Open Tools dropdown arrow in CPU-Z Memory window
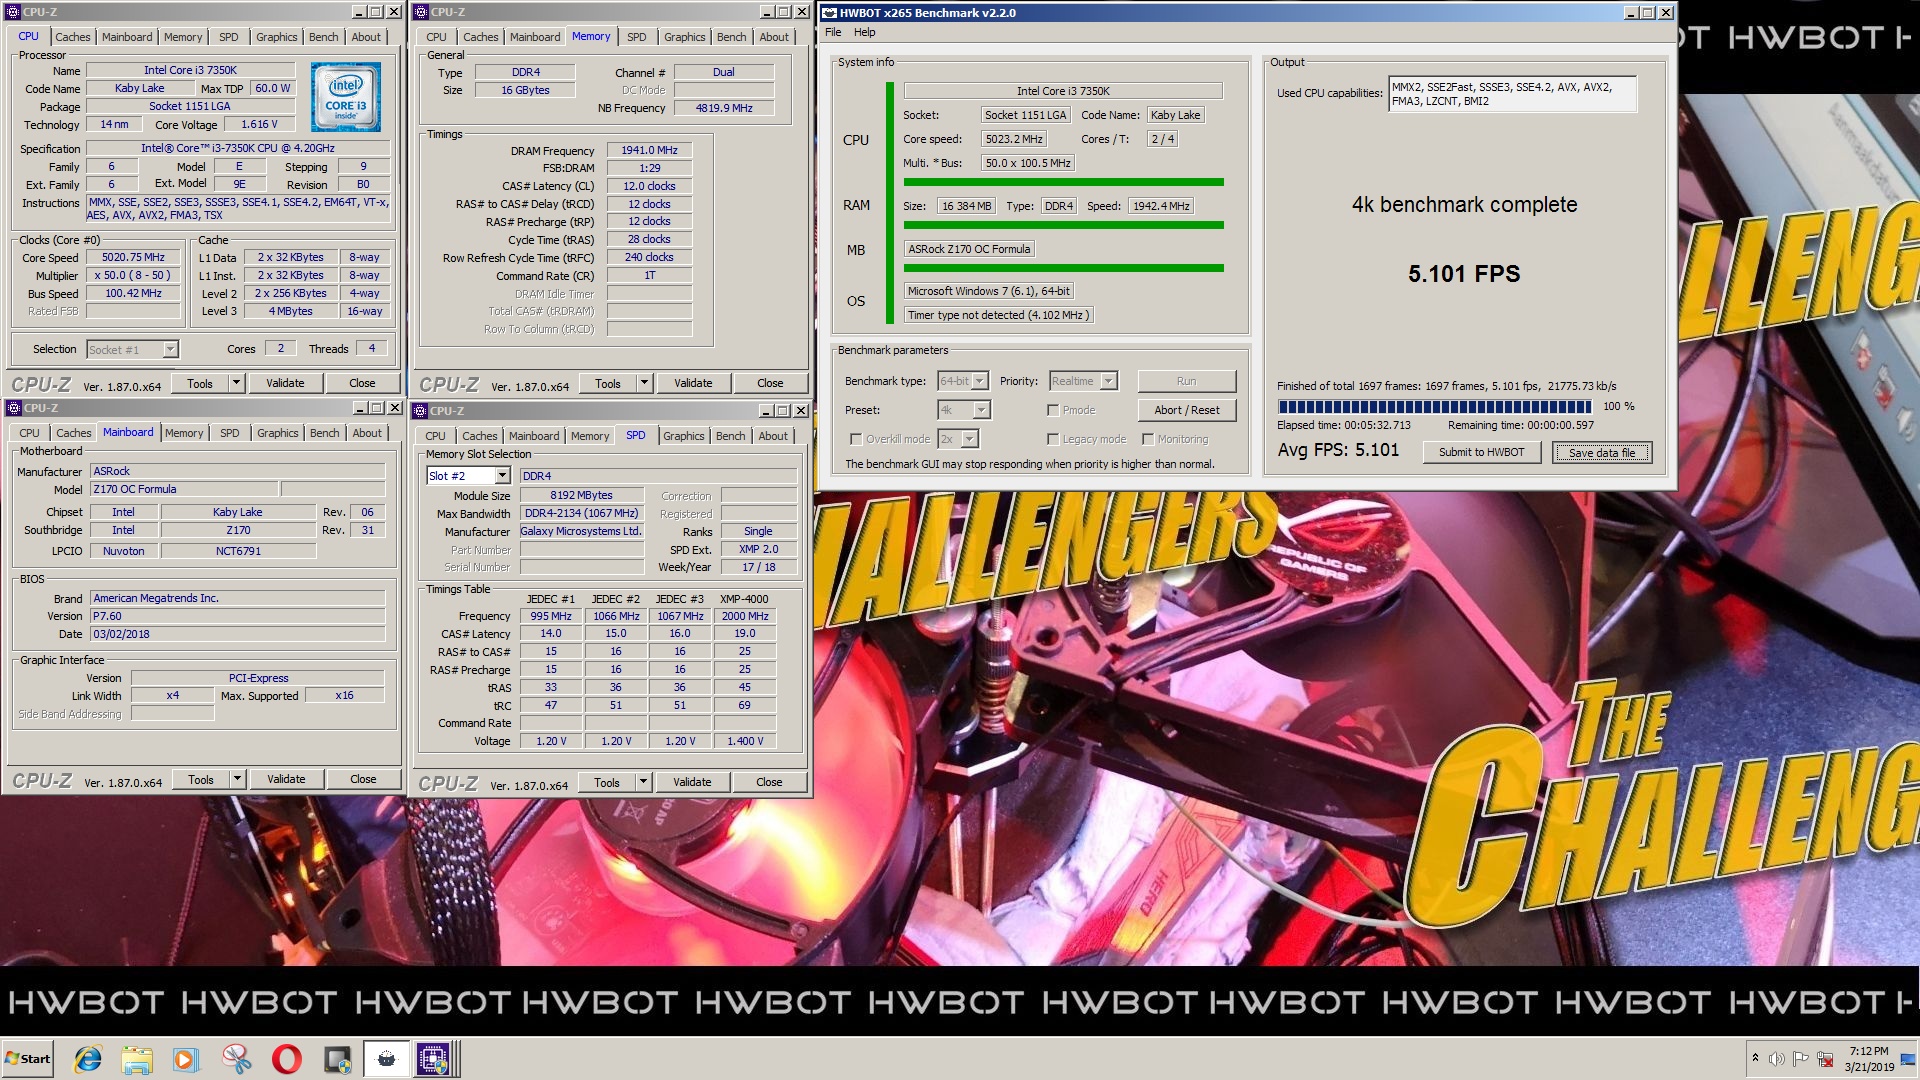This screenshot has height=1080, width=1920. pos(645,383)
